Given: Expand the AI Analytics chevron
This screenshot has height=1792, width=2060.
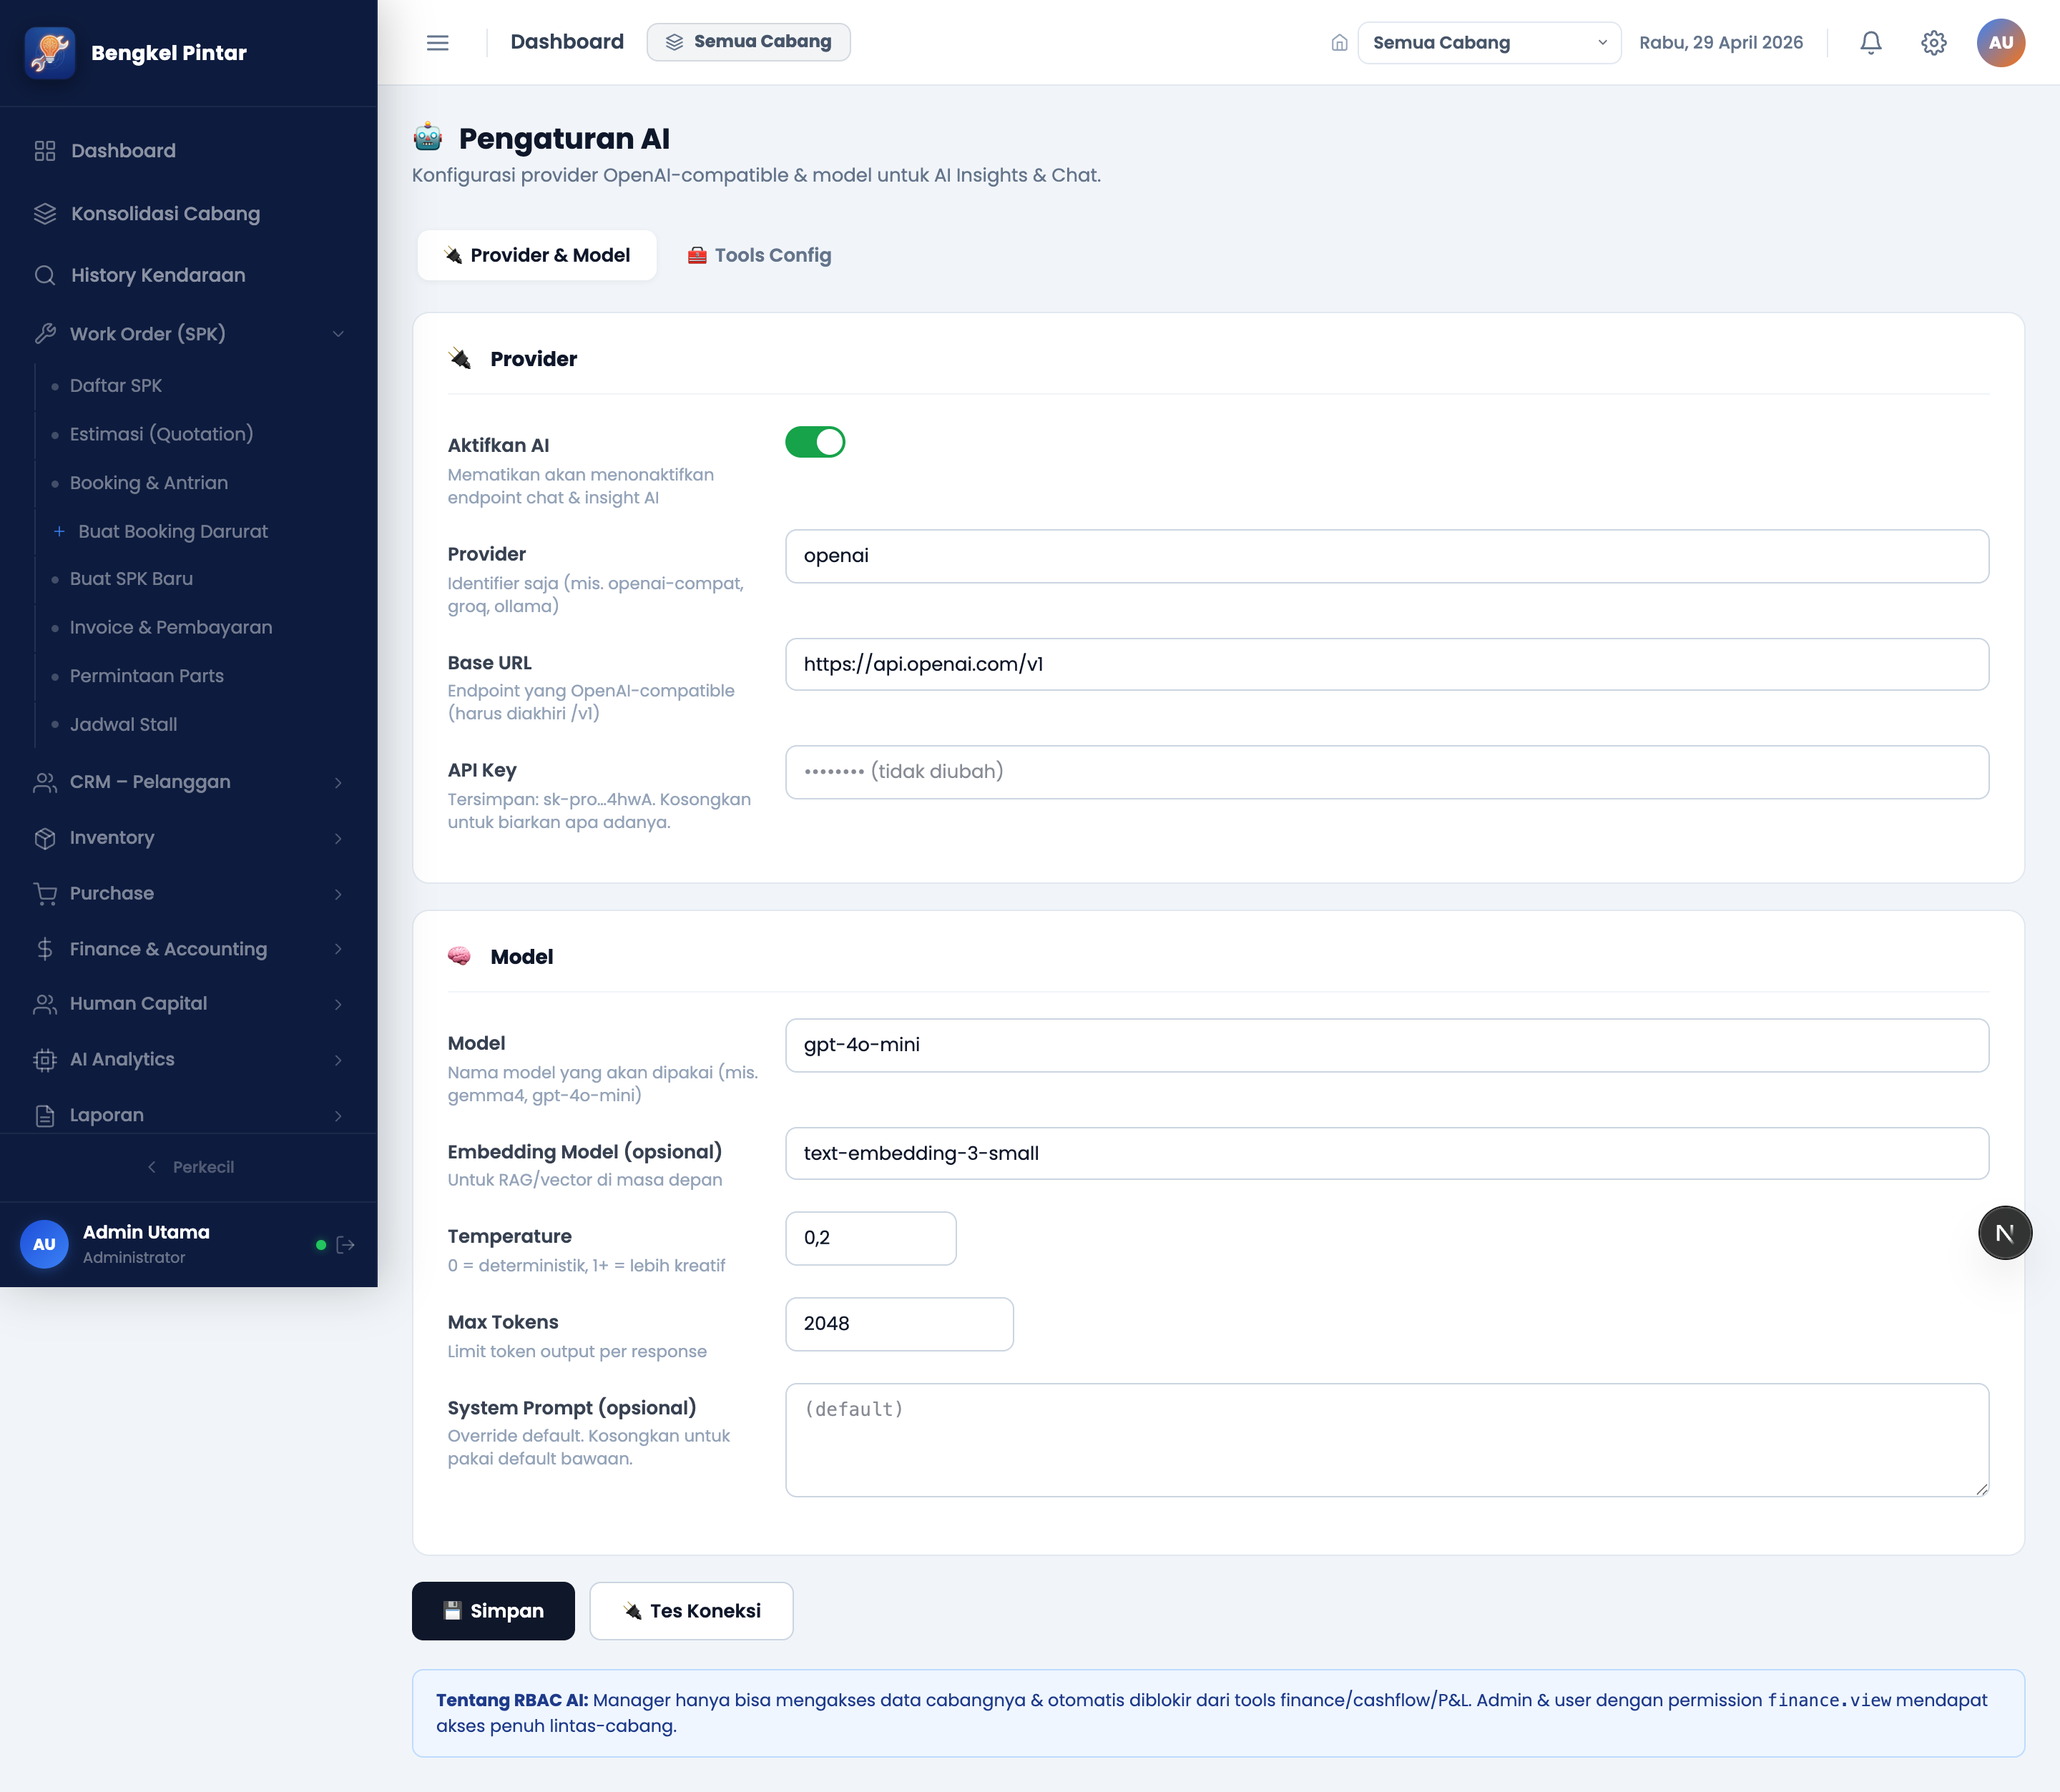Looking at the screenshot, I should coord(338,1060).
